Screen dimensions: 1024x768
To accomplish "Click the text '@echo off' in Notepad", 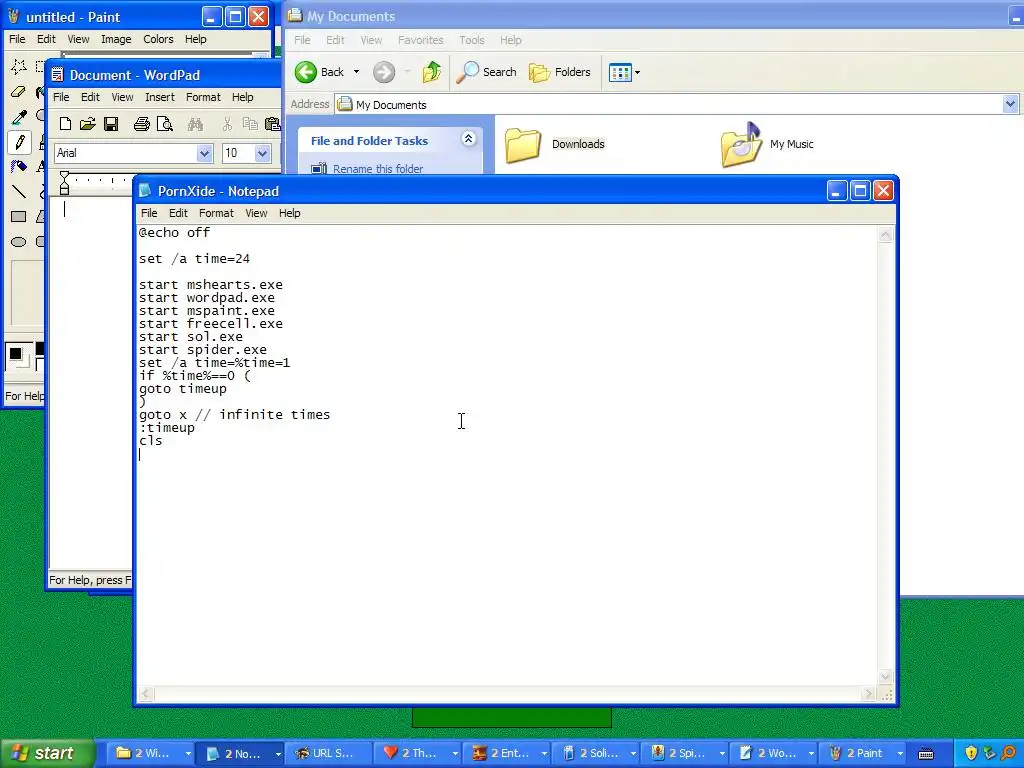I will (174, 232).
